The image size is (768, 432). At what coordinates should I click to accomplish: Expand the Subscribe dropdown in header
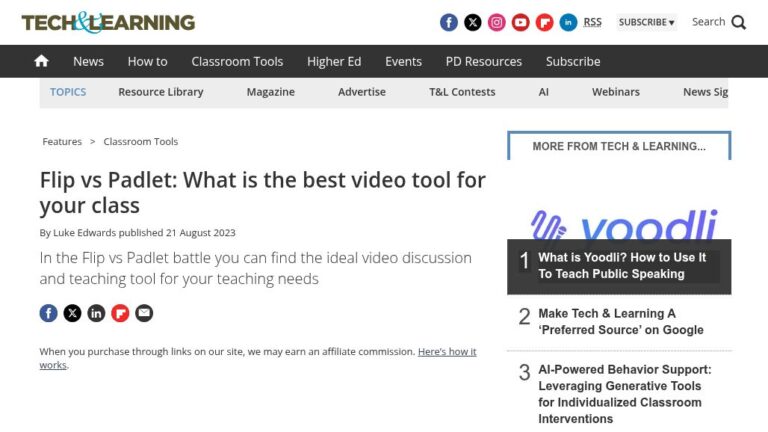[646, 22]
